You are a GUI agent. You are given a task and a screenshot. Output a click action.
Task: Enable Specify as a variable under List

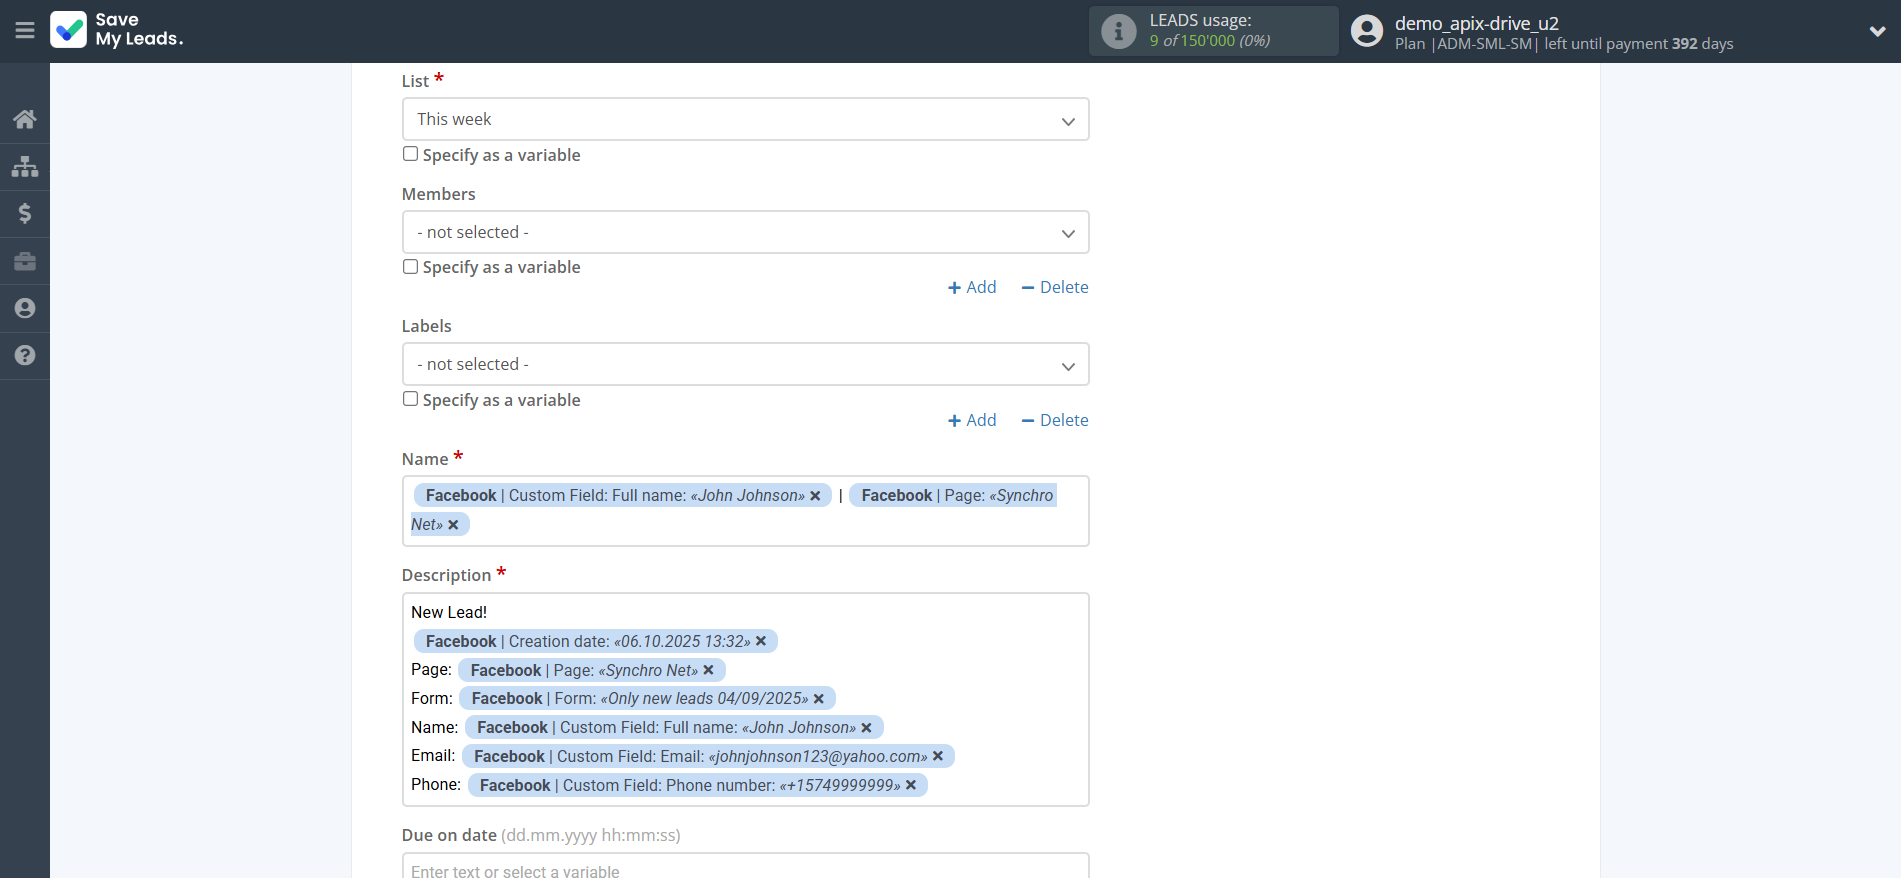[410, 154]
